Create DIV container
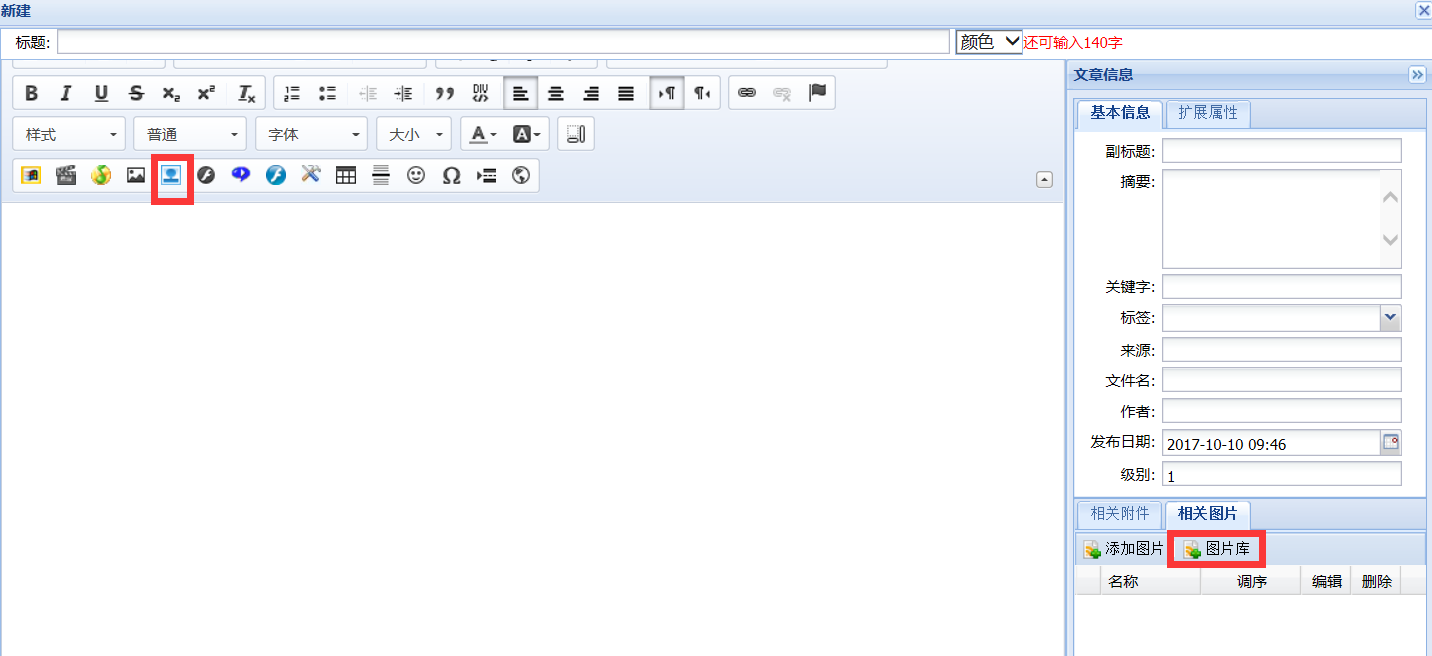The width and height of the screenshot is (1432, 656). click(480, 93)
